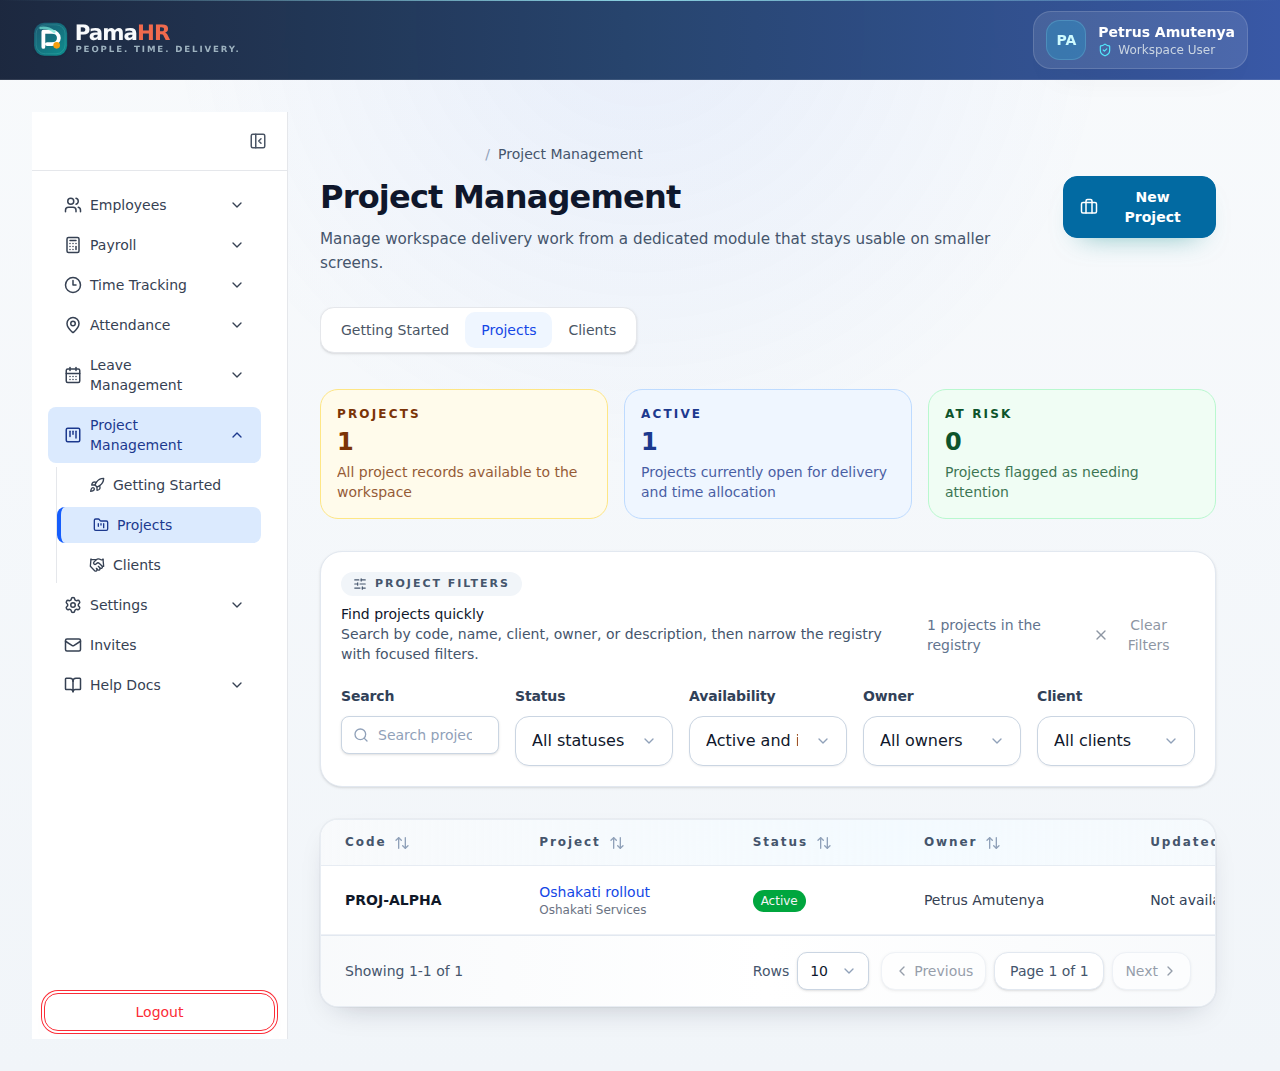Click the Project Management breadcrumb

click(x=570, y=154)
